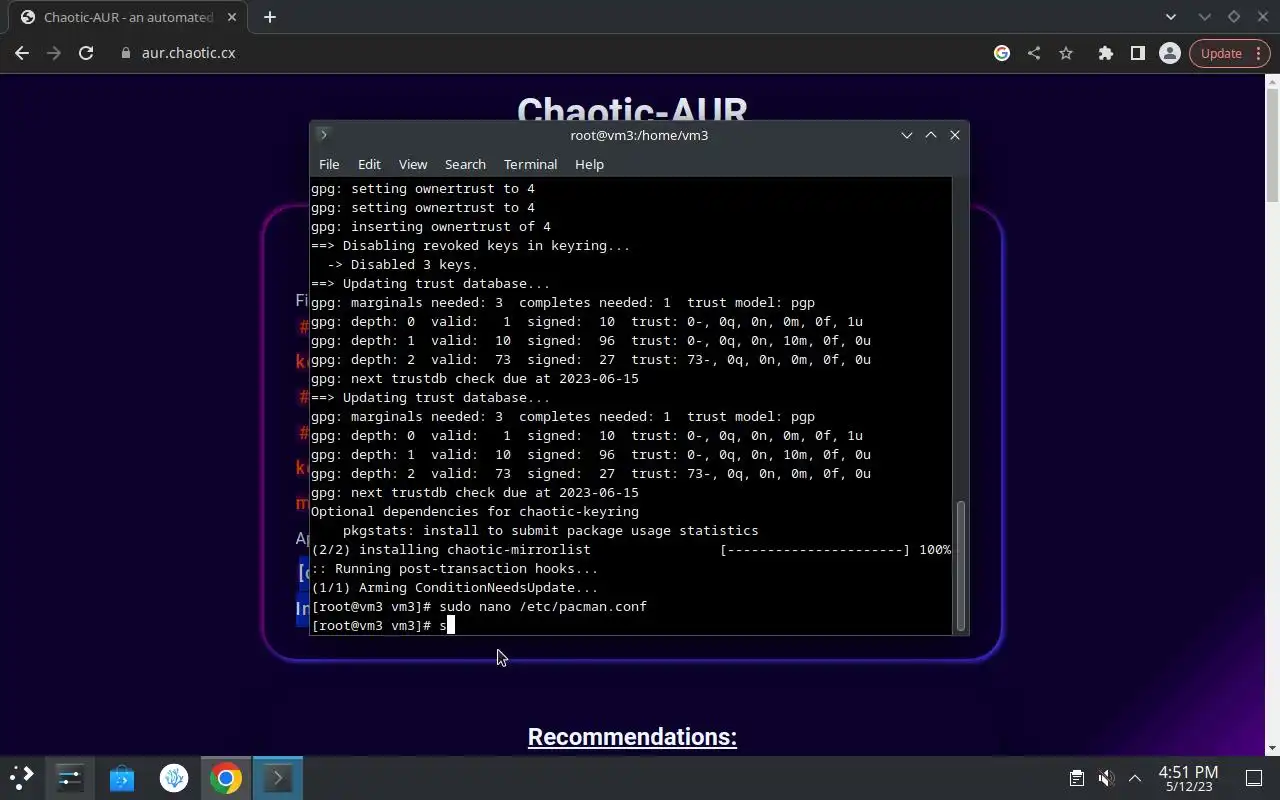Click 'pkgstats: install to submit' line
The image size is (1280, 800).
(x=550, y=531)
